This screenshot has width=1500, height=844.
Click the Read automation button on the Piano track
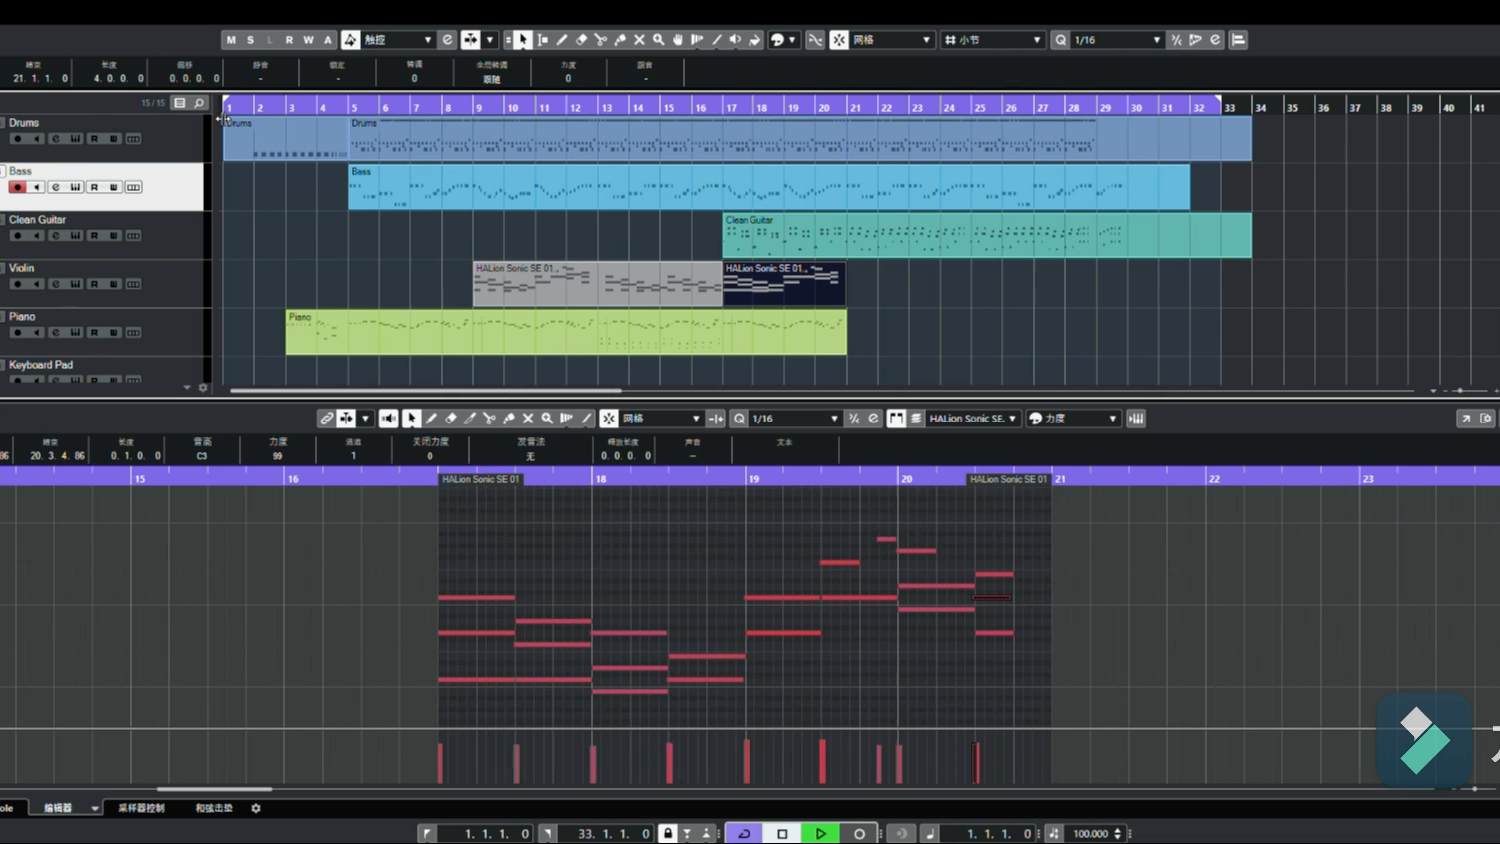pyautogui.click(x=94, y=332)
